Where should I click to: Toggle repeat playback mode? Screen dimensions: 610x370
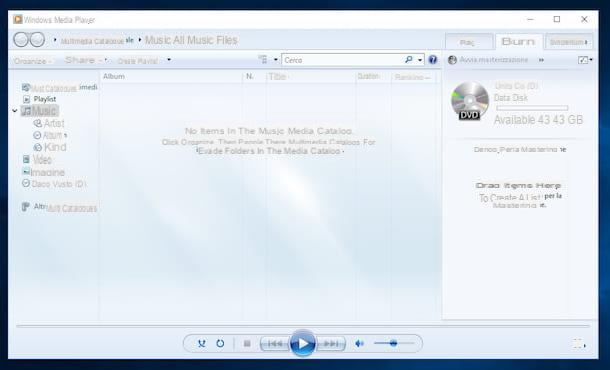(x=220, y=344)
